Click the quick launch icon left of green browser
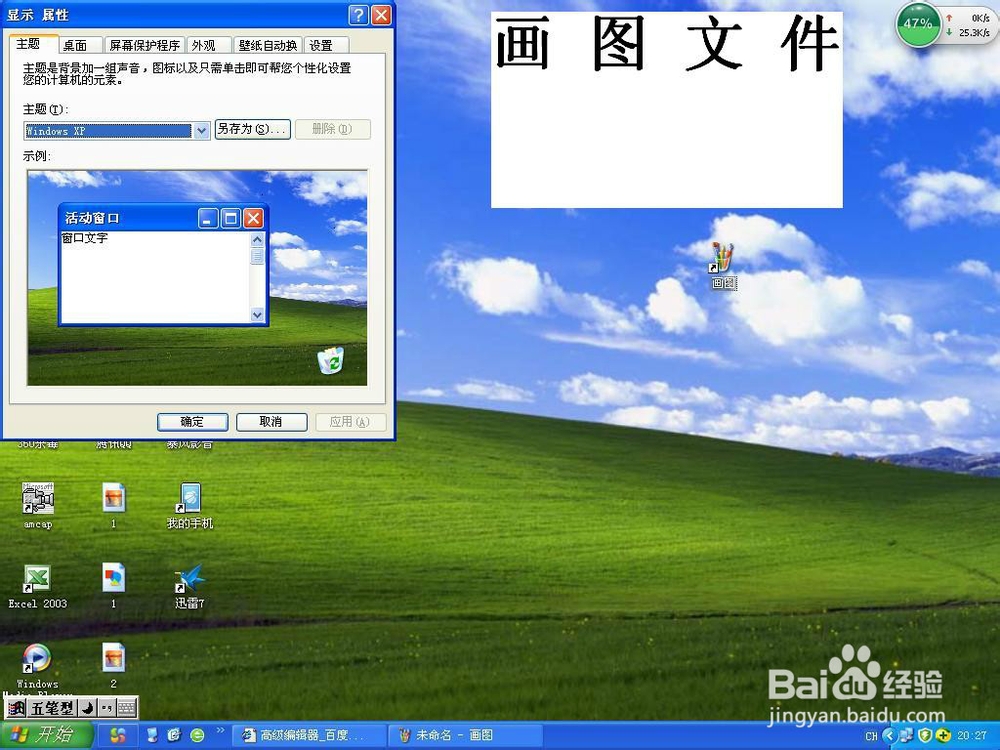 [175, 735]
